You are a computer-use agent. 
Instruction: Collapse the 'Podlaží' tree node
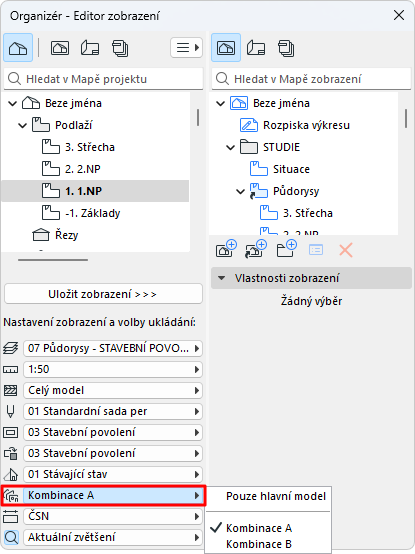22,125
